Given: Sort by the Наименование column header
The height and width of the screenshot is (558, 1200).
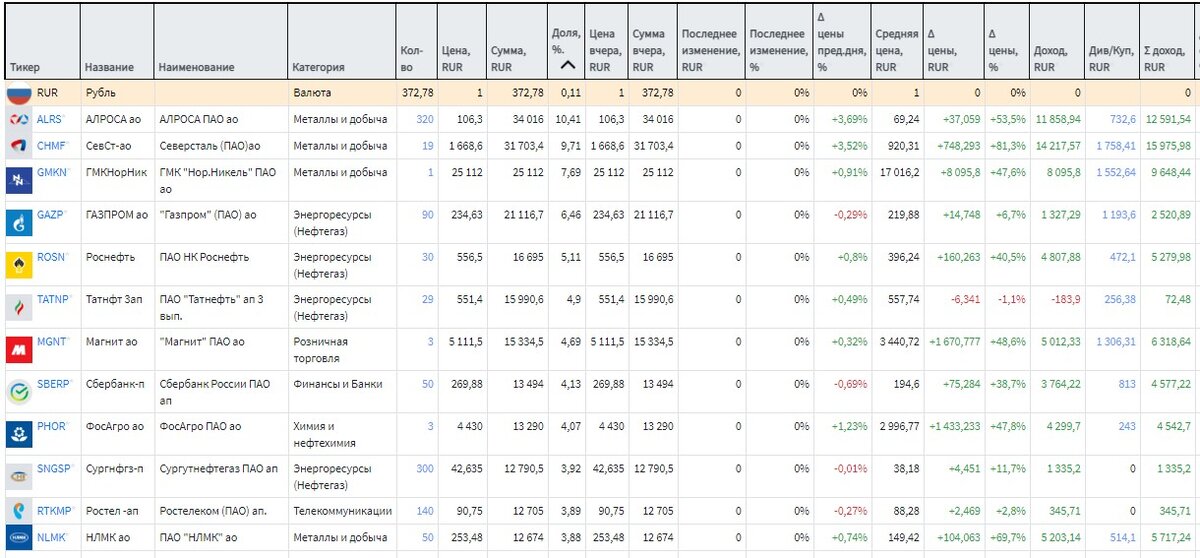Looking at the screenshot, I should [197, 67].
